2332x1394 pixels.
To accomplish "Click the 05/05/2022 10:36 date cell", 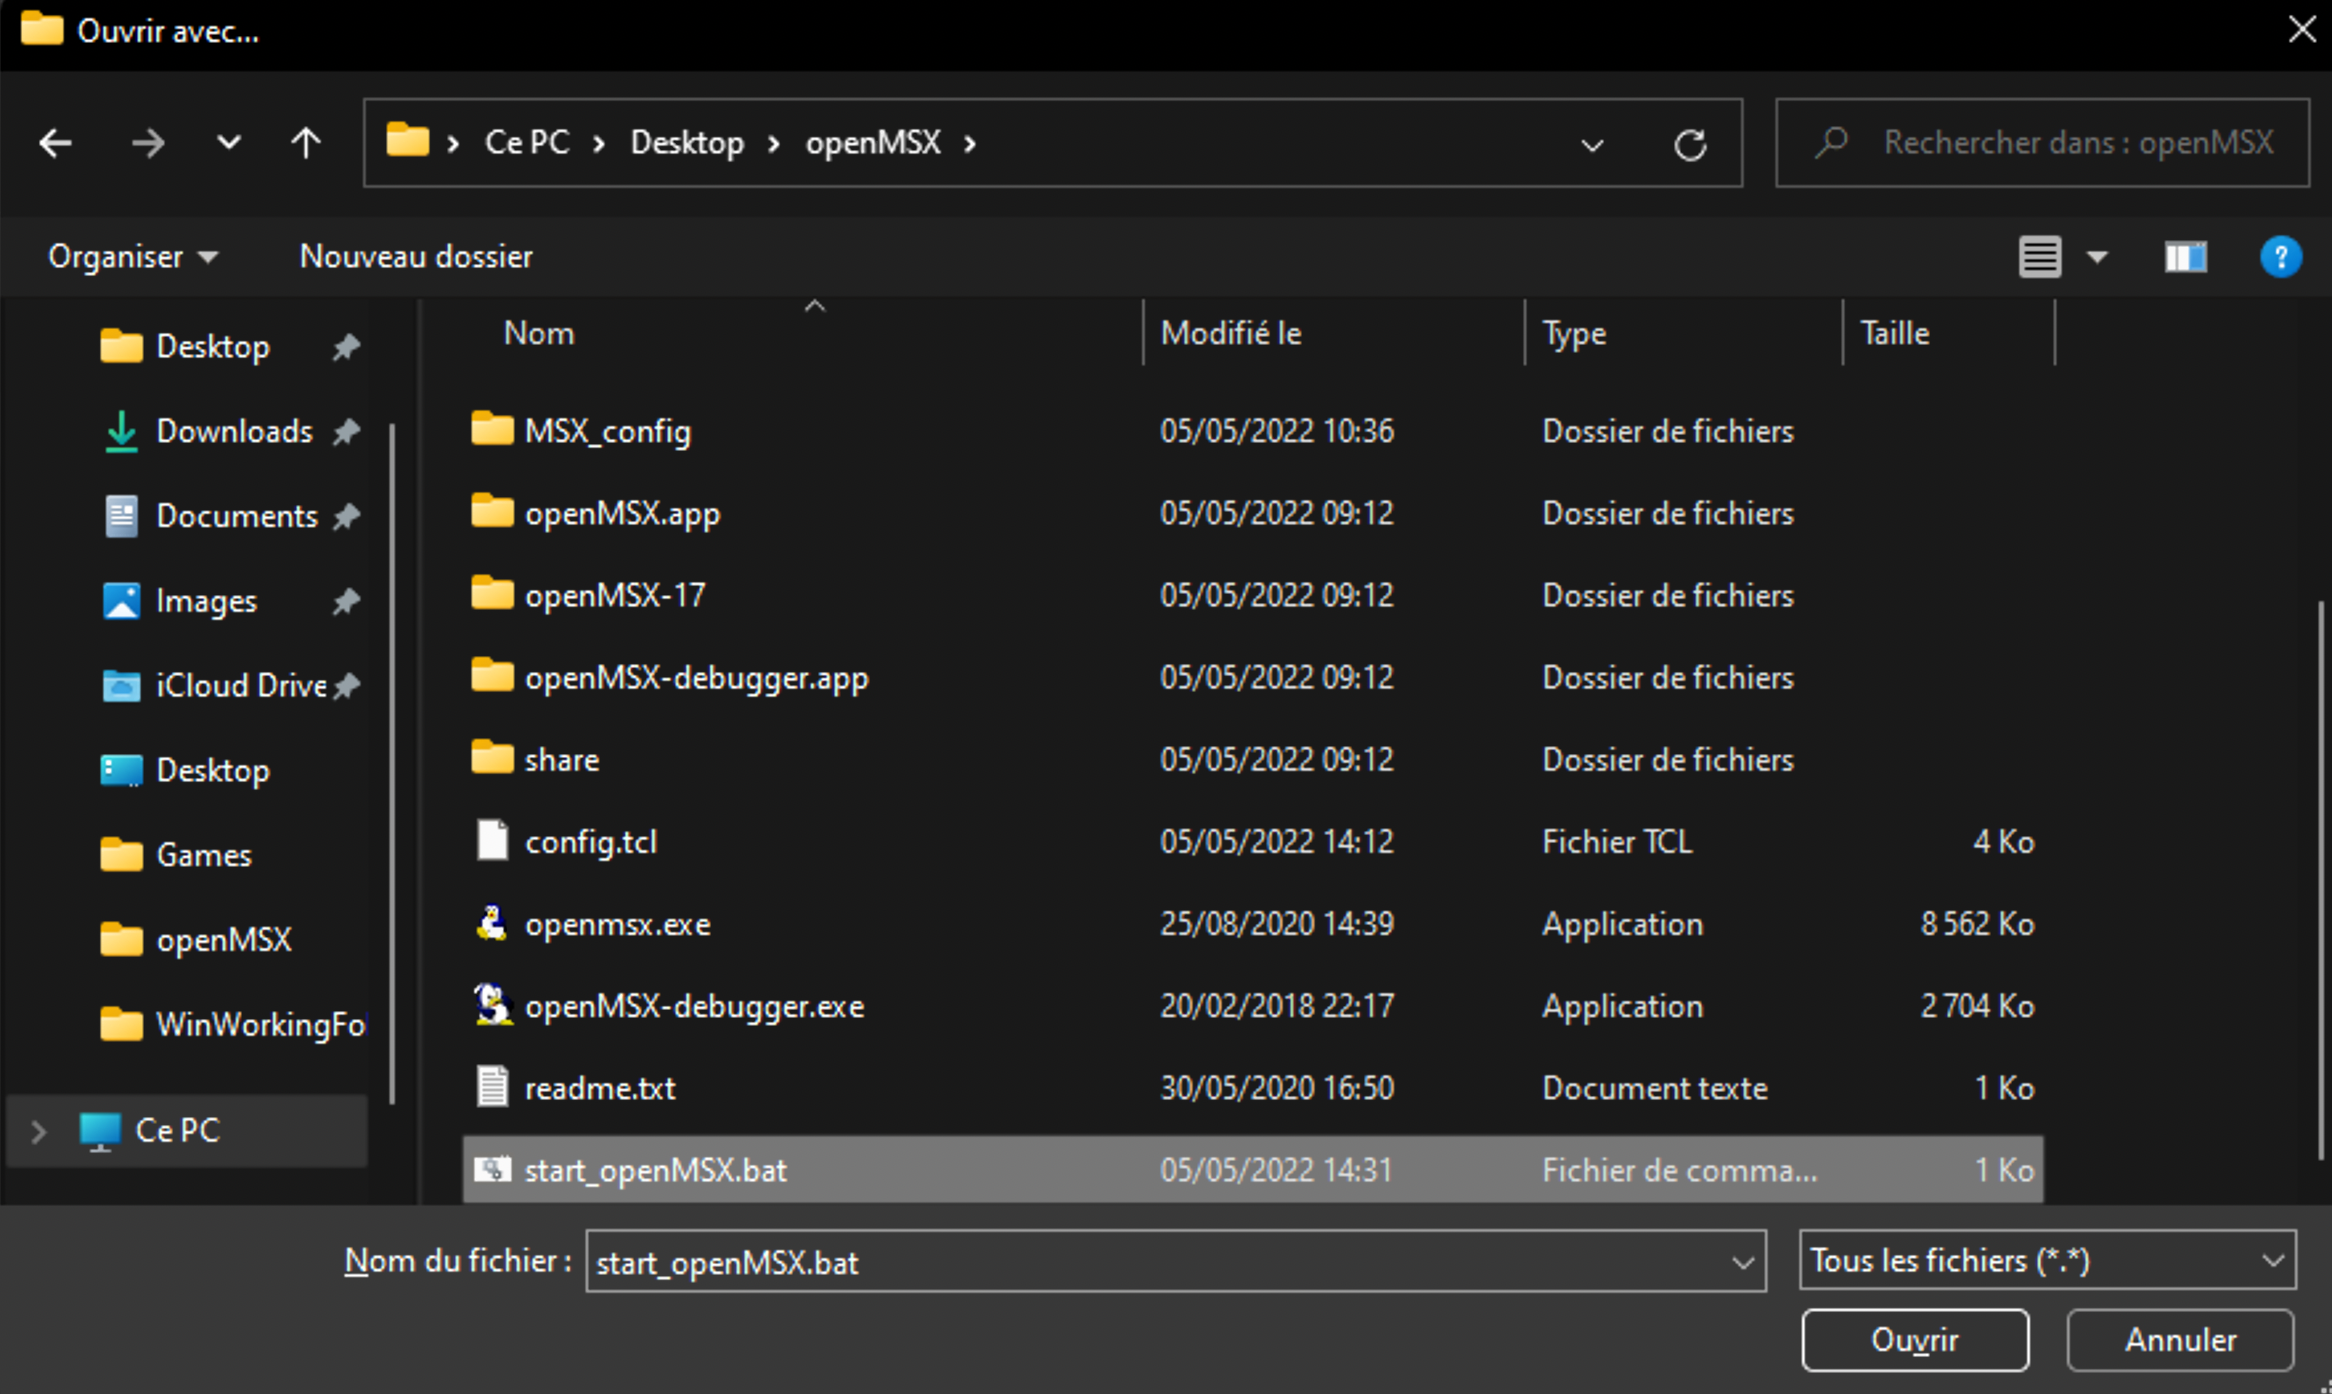I will point(1277,431).
